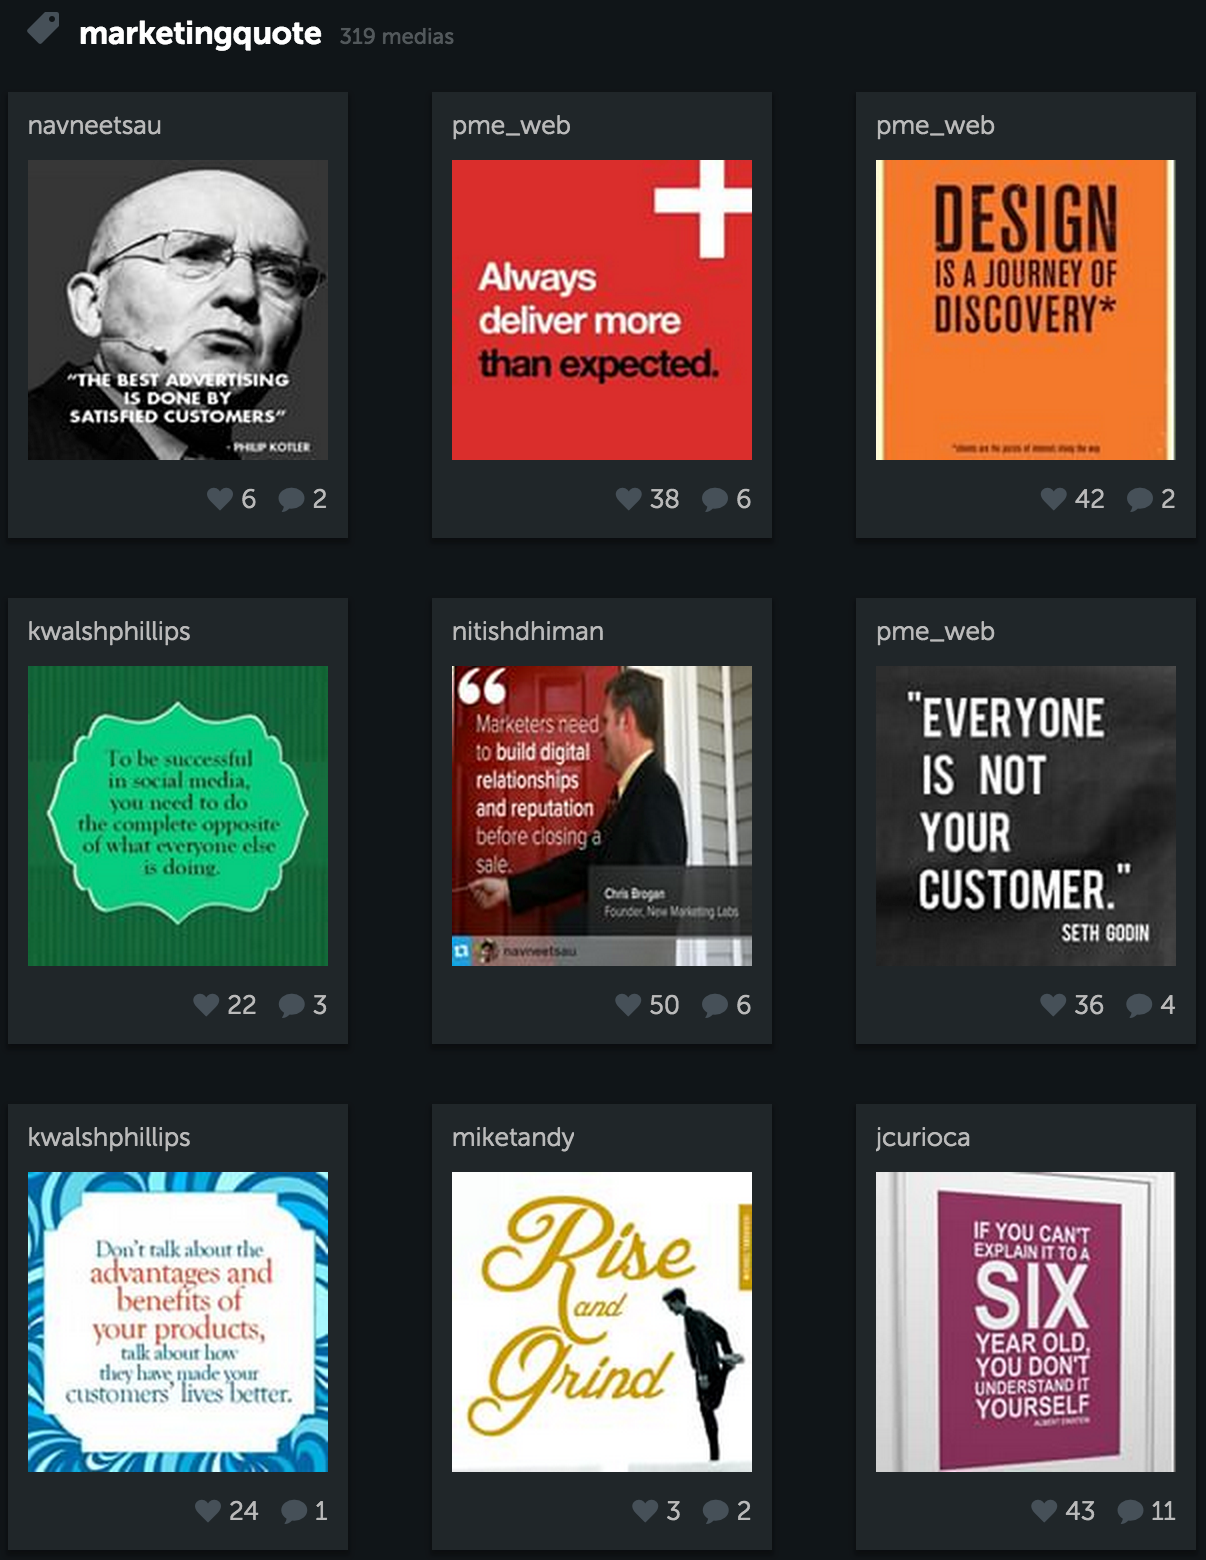Click comment icon on 'advantages and benefits' post
Viewport: 1206px width, 1560px height.
click(x=294, y=1511)
